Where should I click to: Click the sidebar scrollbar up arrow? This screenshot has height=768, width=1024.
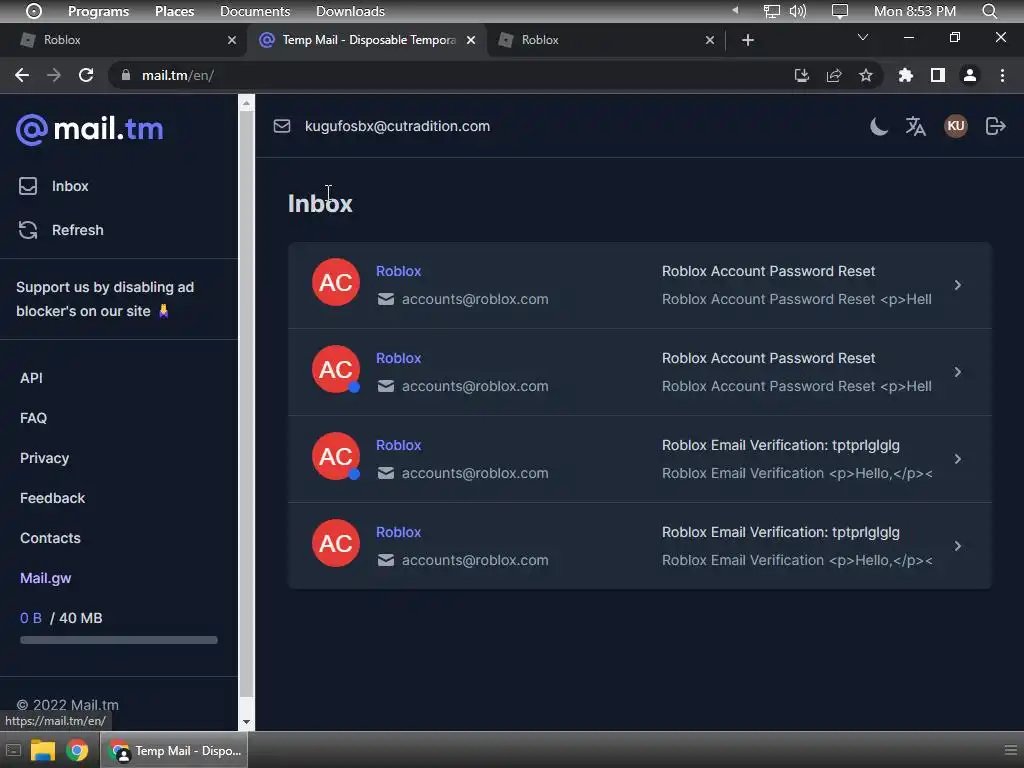[x=246, y=103]
